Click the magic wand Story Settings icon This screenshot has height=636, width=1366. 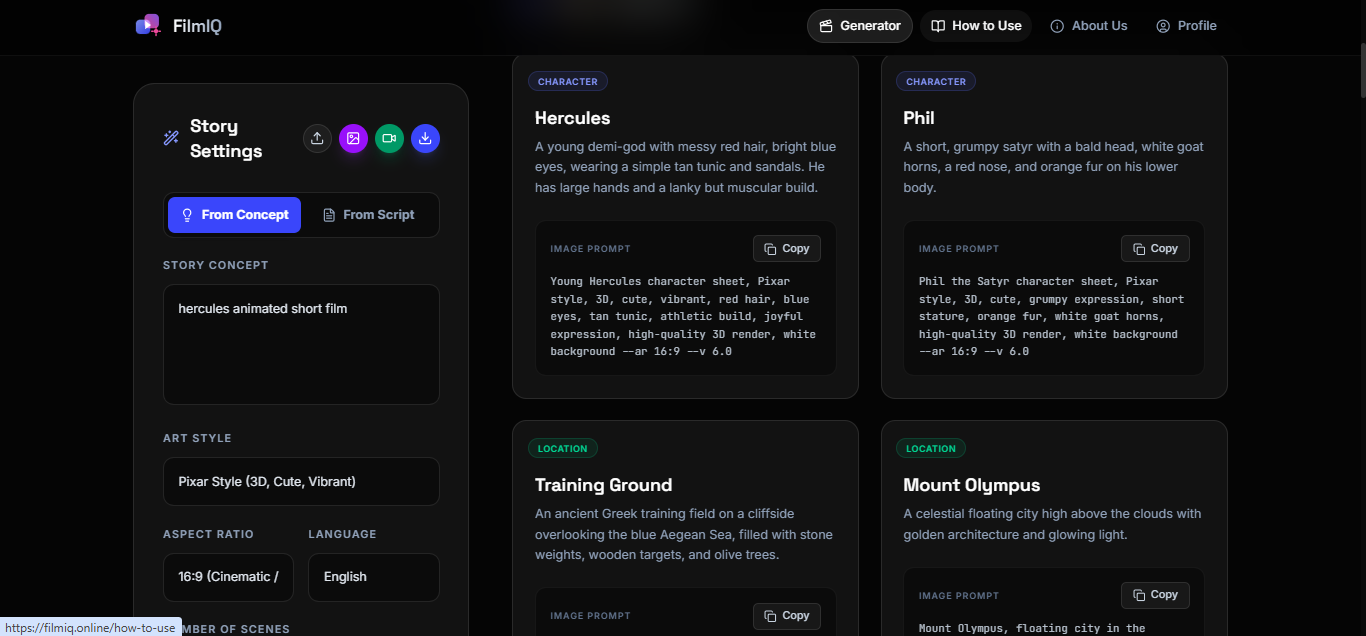[171, 138]
